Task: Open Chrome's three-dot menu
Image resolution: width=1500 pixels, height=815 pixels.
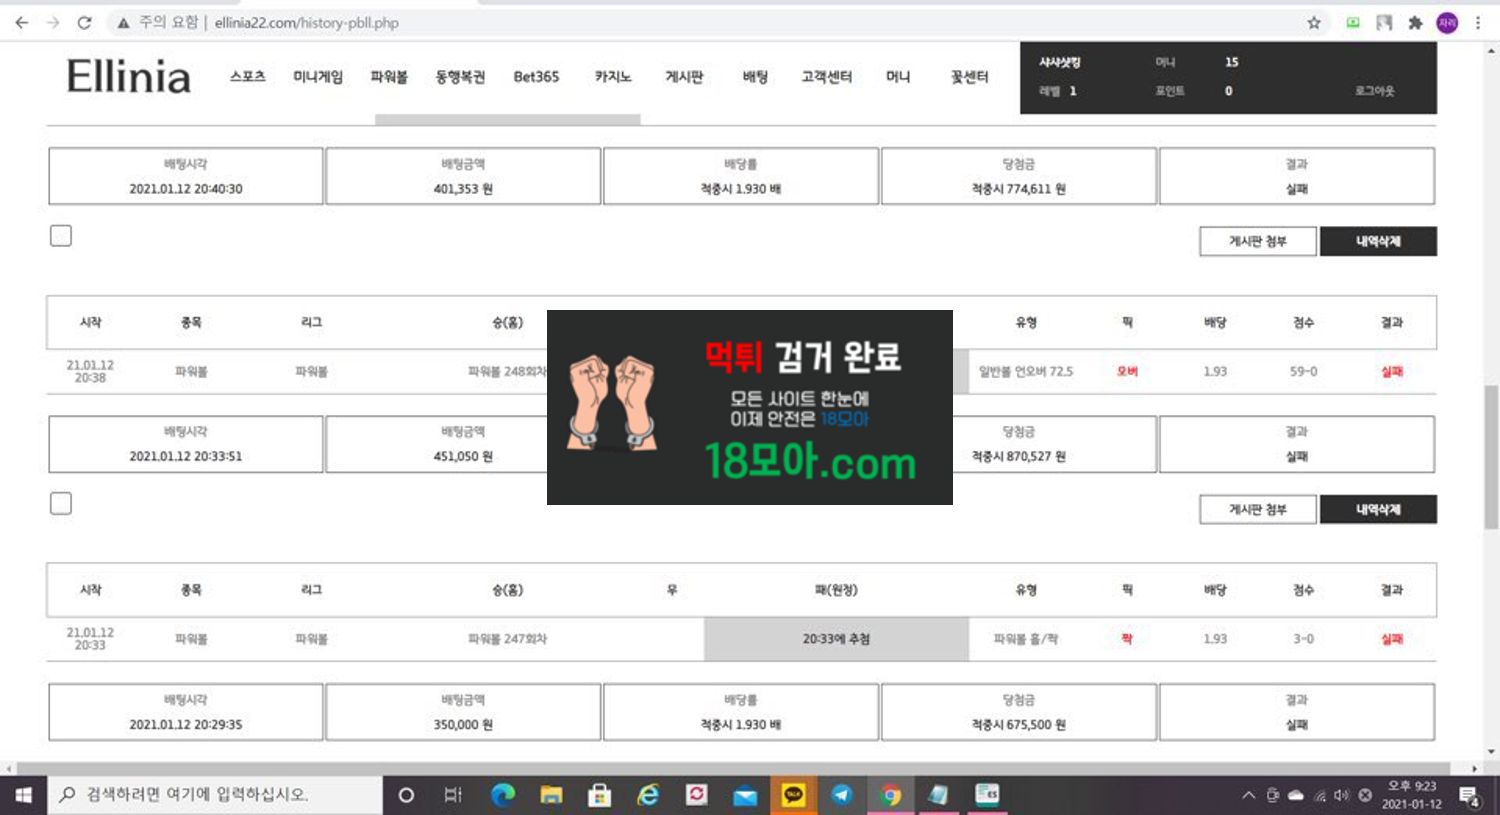Action: coord(1478,22)
